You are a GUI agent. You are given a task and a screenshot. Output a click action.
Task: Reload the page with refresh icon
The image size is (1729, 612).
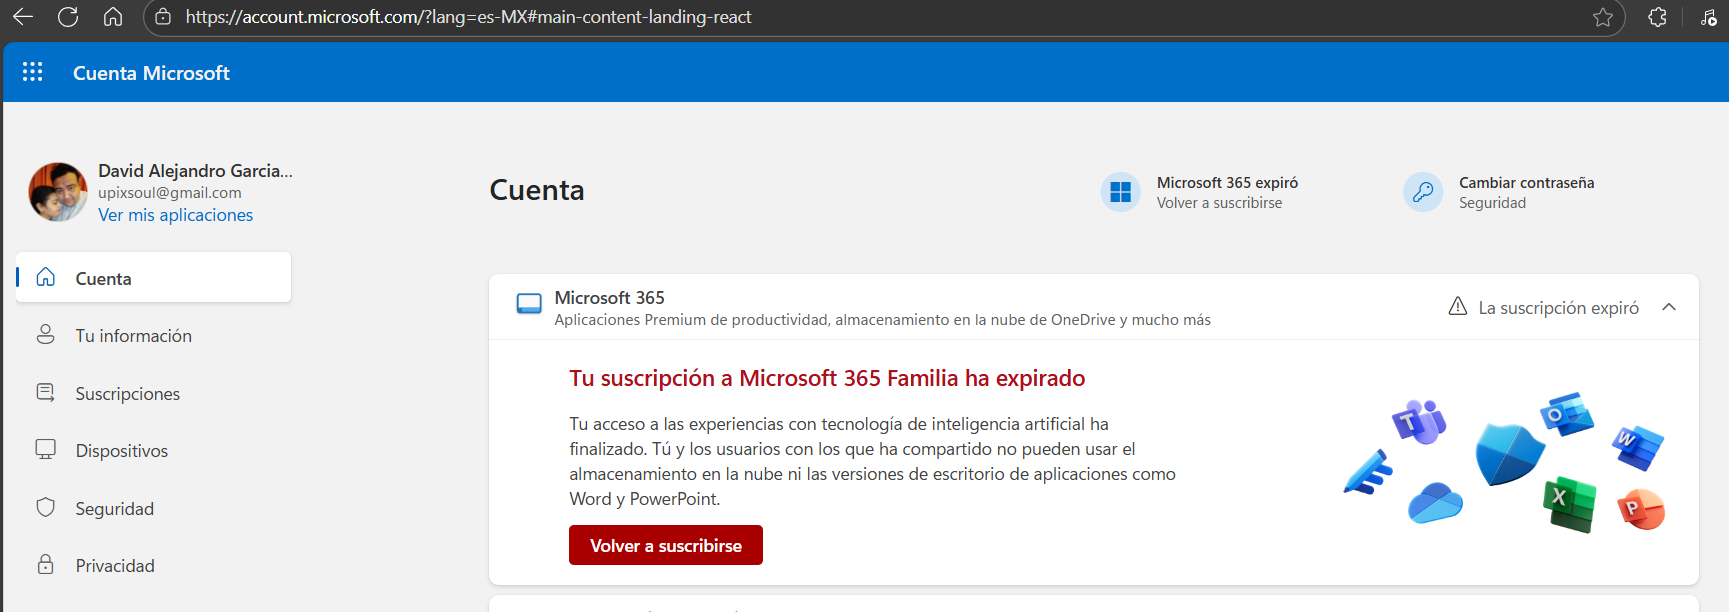pyautogui.click(x=68, y=17)
